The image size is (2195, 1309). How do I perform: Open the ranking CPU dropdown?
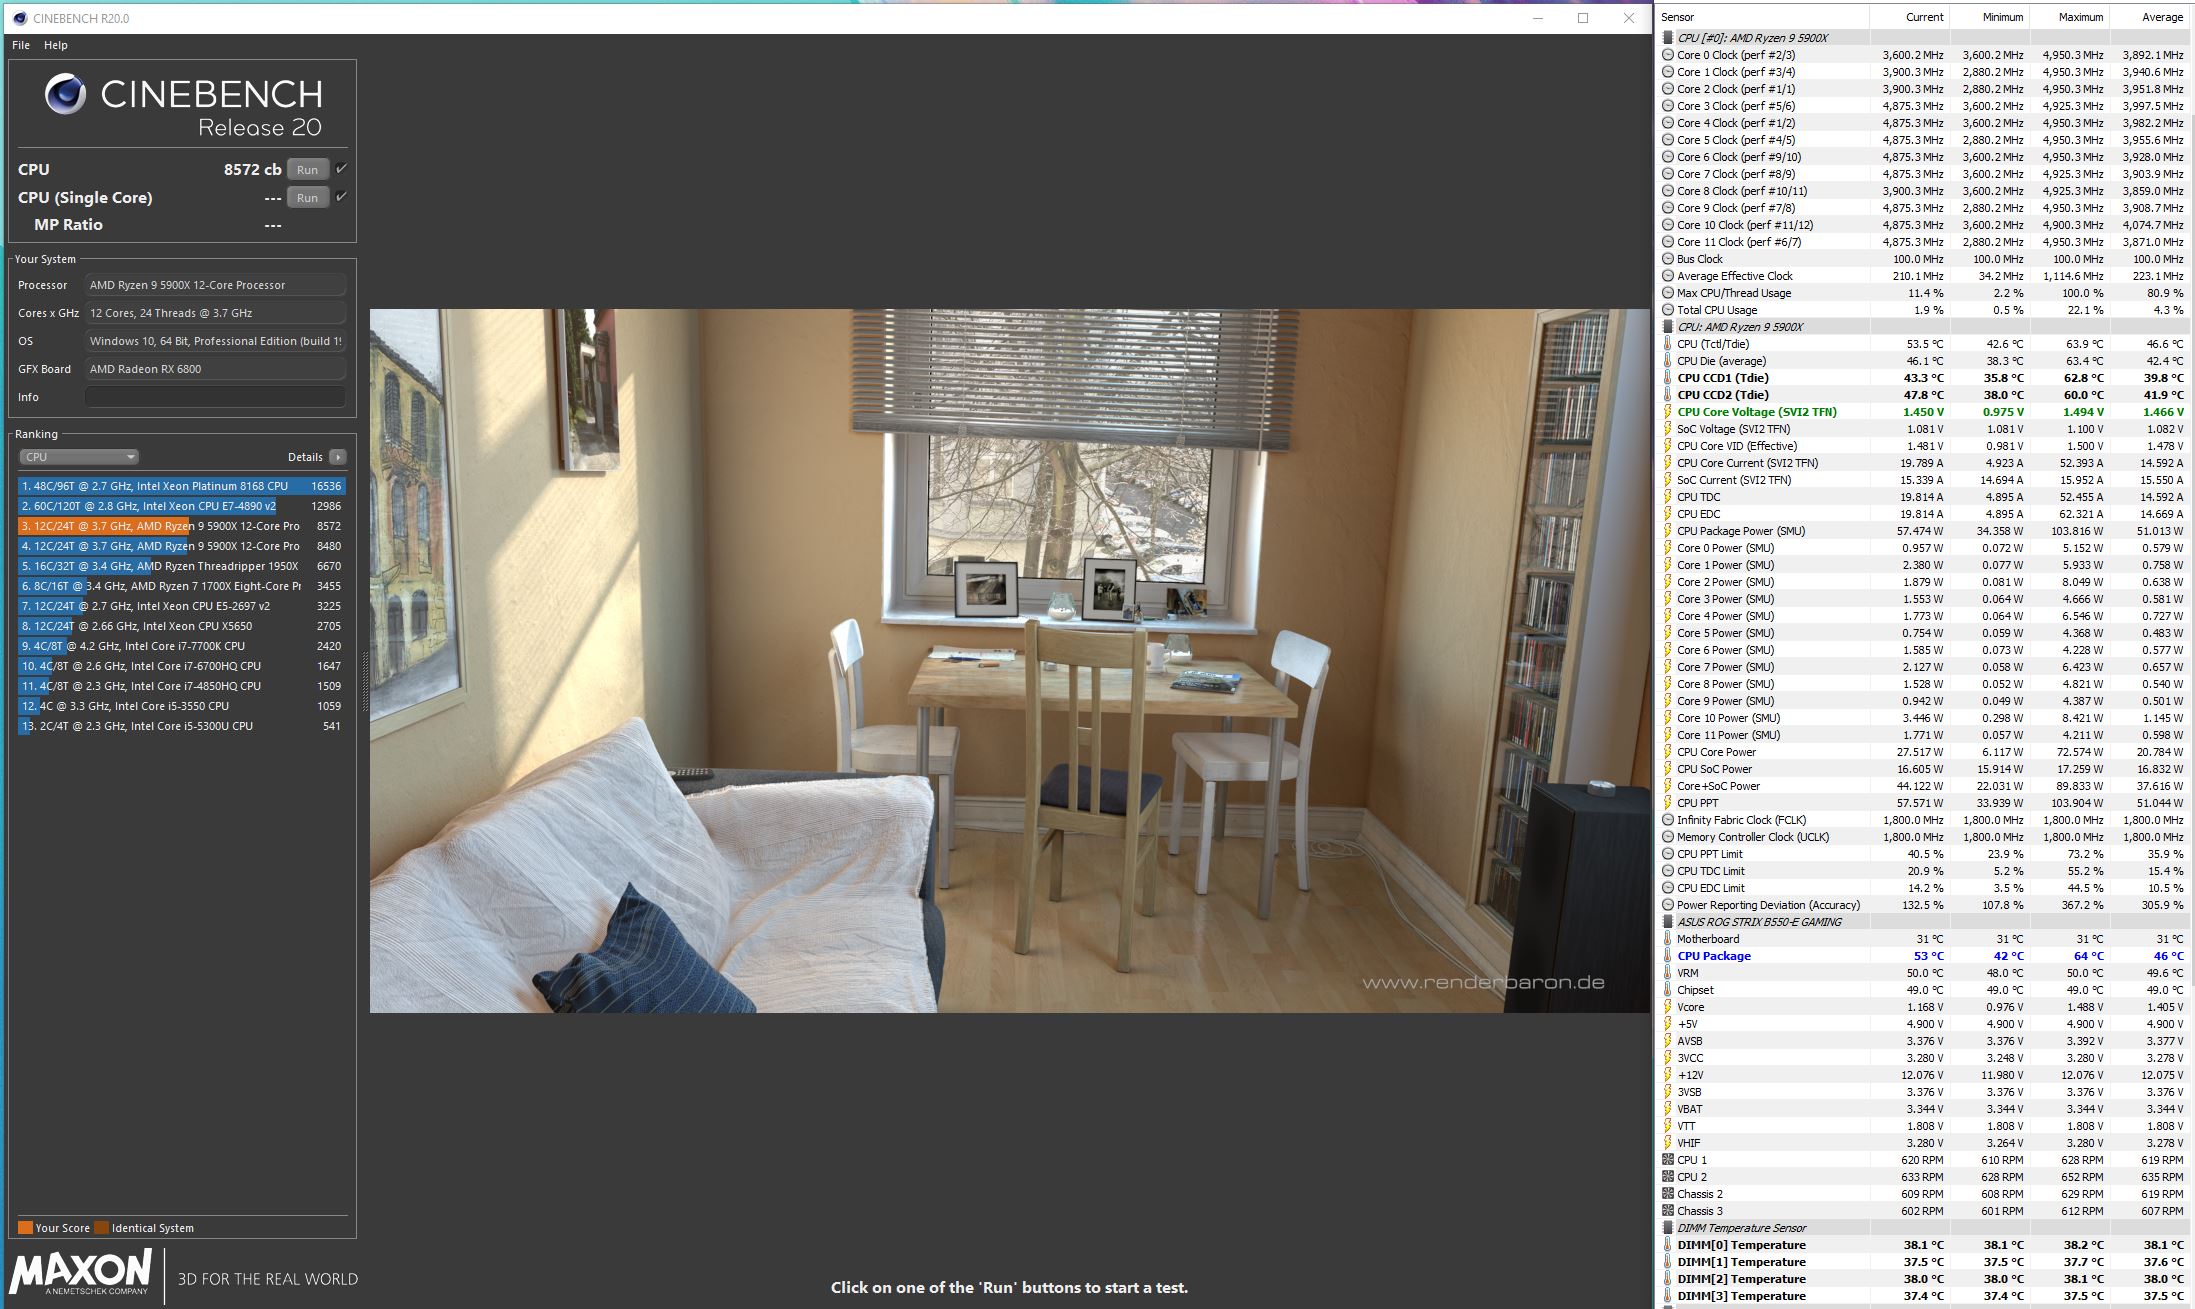point(79,457)
